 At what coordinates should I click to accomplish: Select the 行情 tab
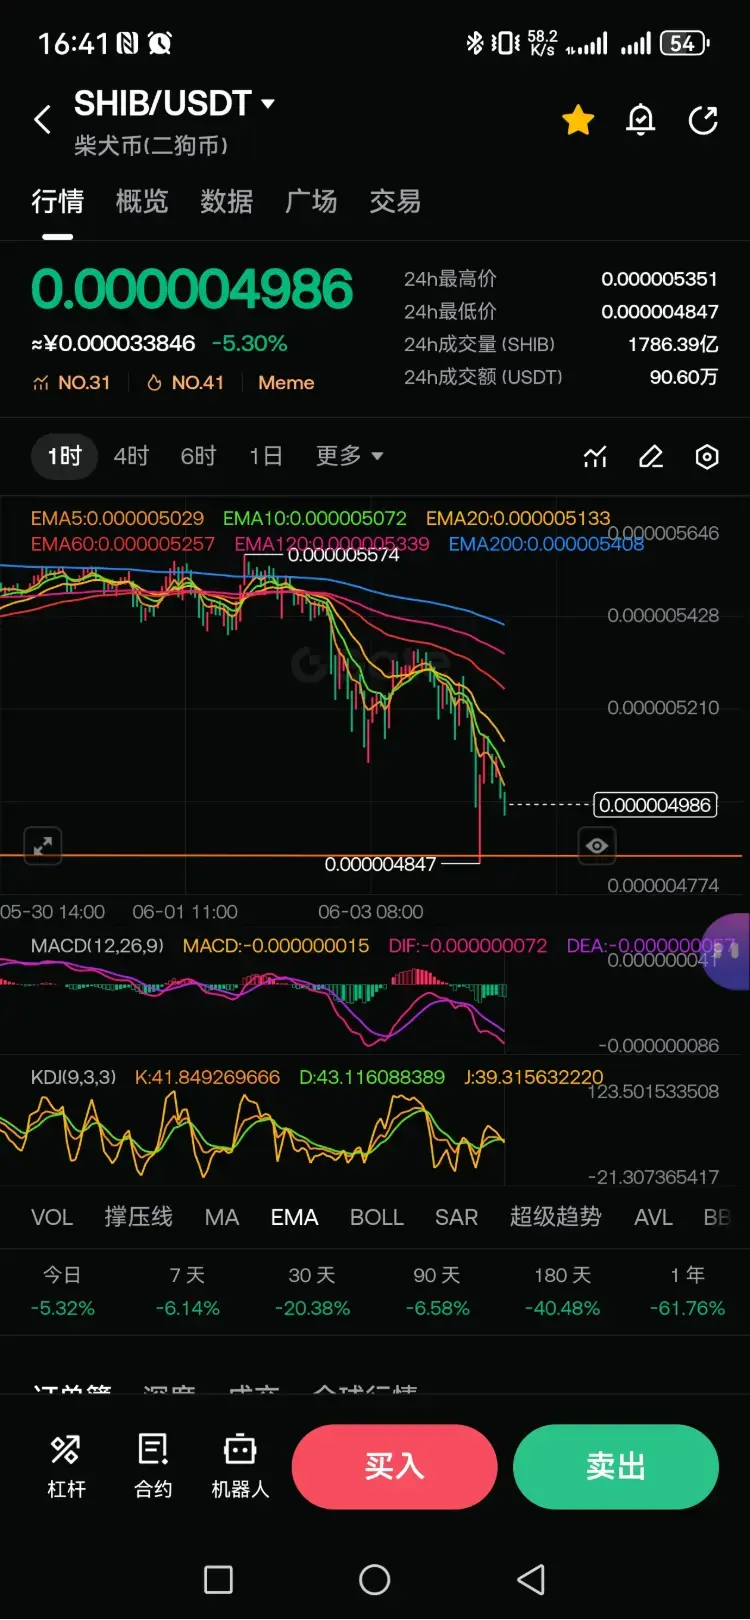57,201
